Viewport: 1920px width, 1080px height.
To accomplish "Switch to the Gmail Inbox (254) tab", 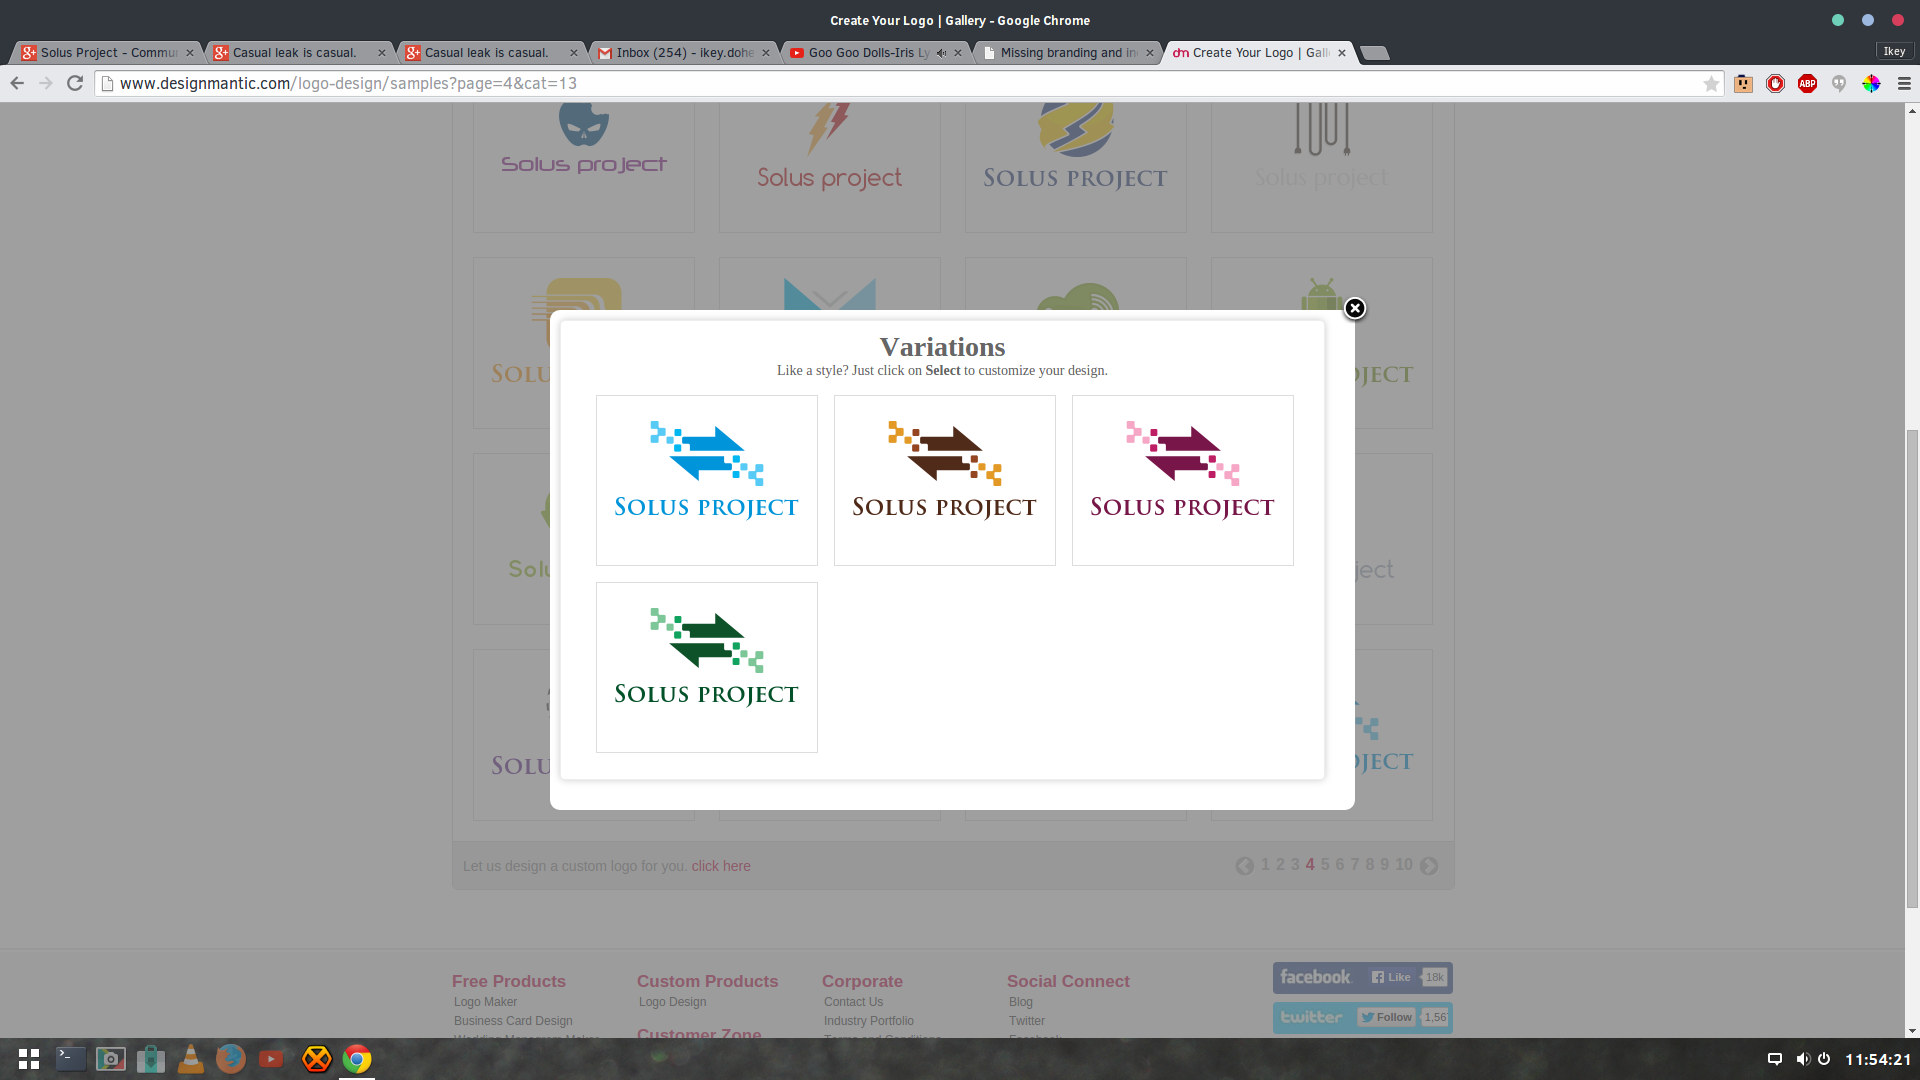I will coord(684,53).
